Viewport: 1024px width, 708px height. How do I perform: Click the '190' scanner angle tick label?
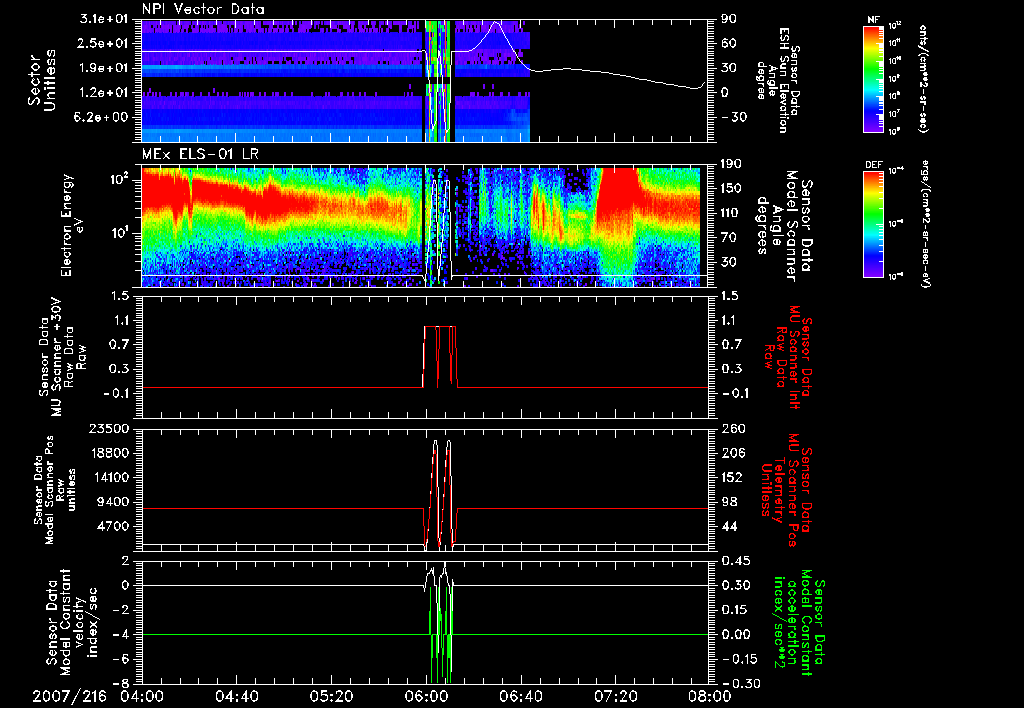(731, 164)
